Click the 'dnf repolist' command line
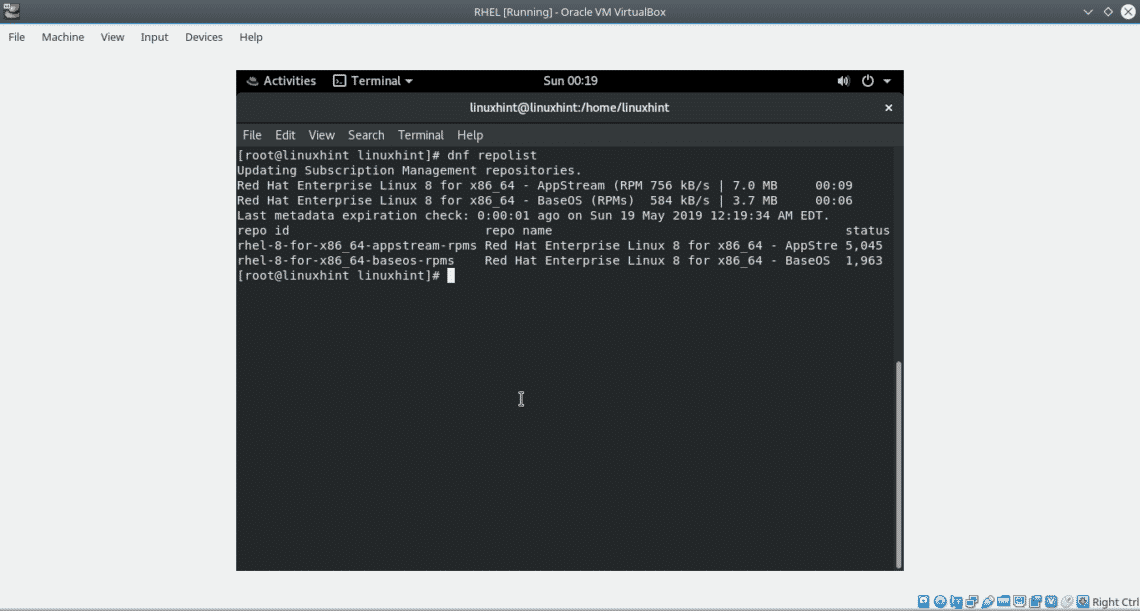 pyautogui.click(x=387, y=156)
